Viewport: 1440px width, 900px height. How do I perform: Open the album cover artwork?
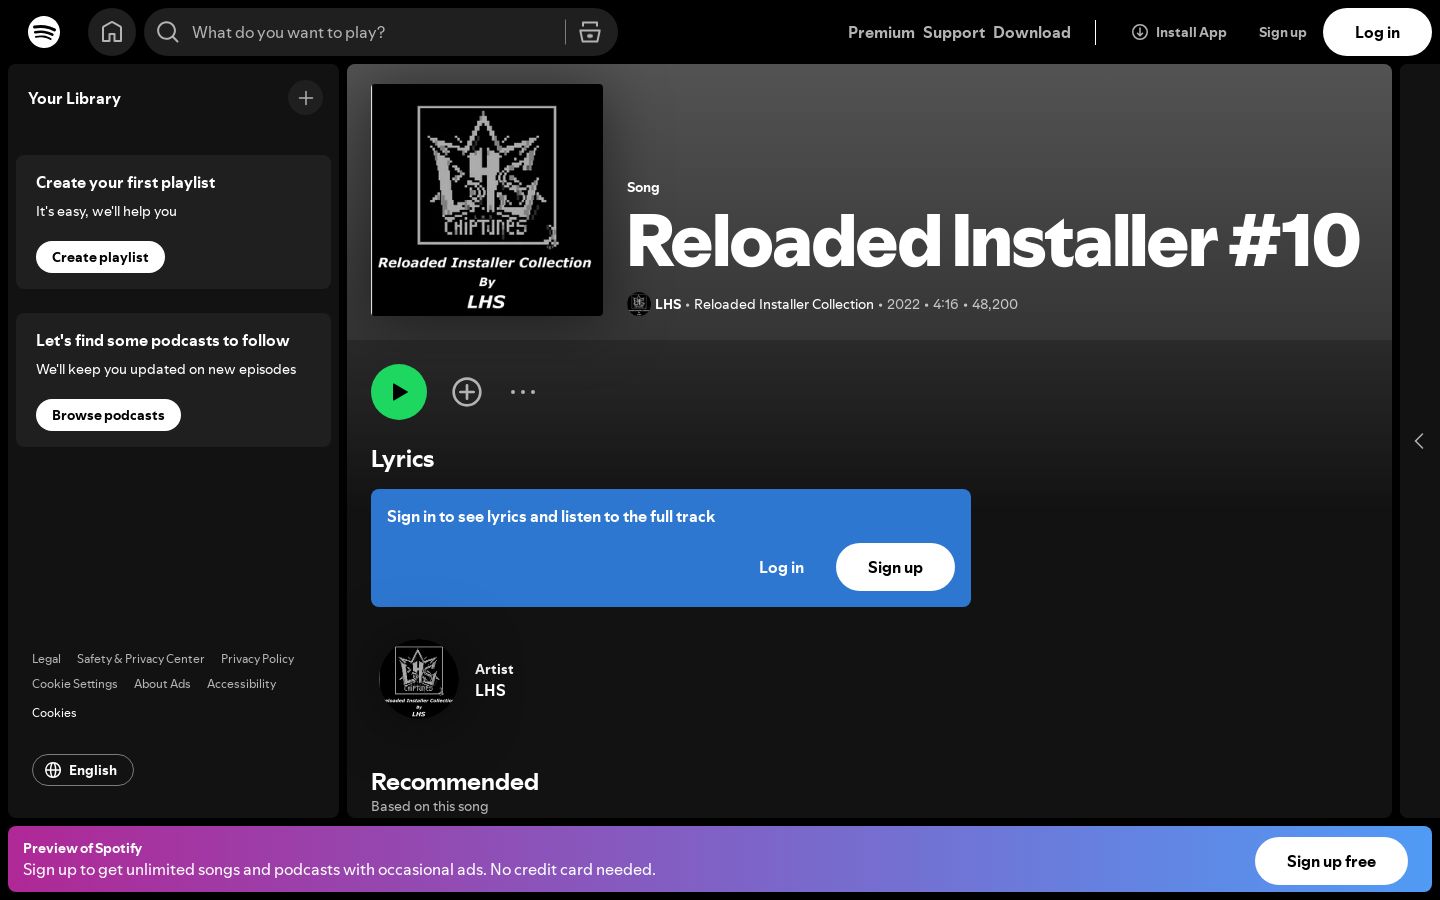487,200
